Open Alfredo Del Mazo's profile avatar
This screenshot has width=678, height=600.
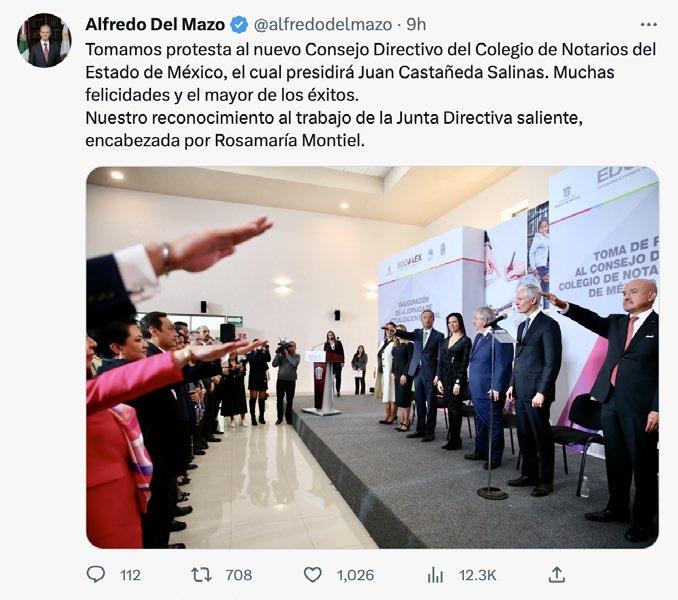pyautogui.click(x=44, y=40)
